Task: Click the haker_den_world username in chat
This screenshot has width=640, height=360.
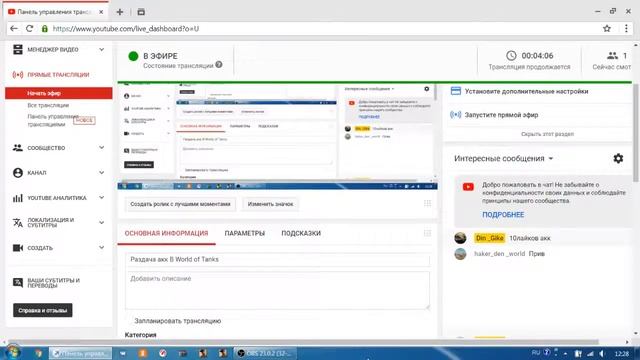Action: (499, 254)
